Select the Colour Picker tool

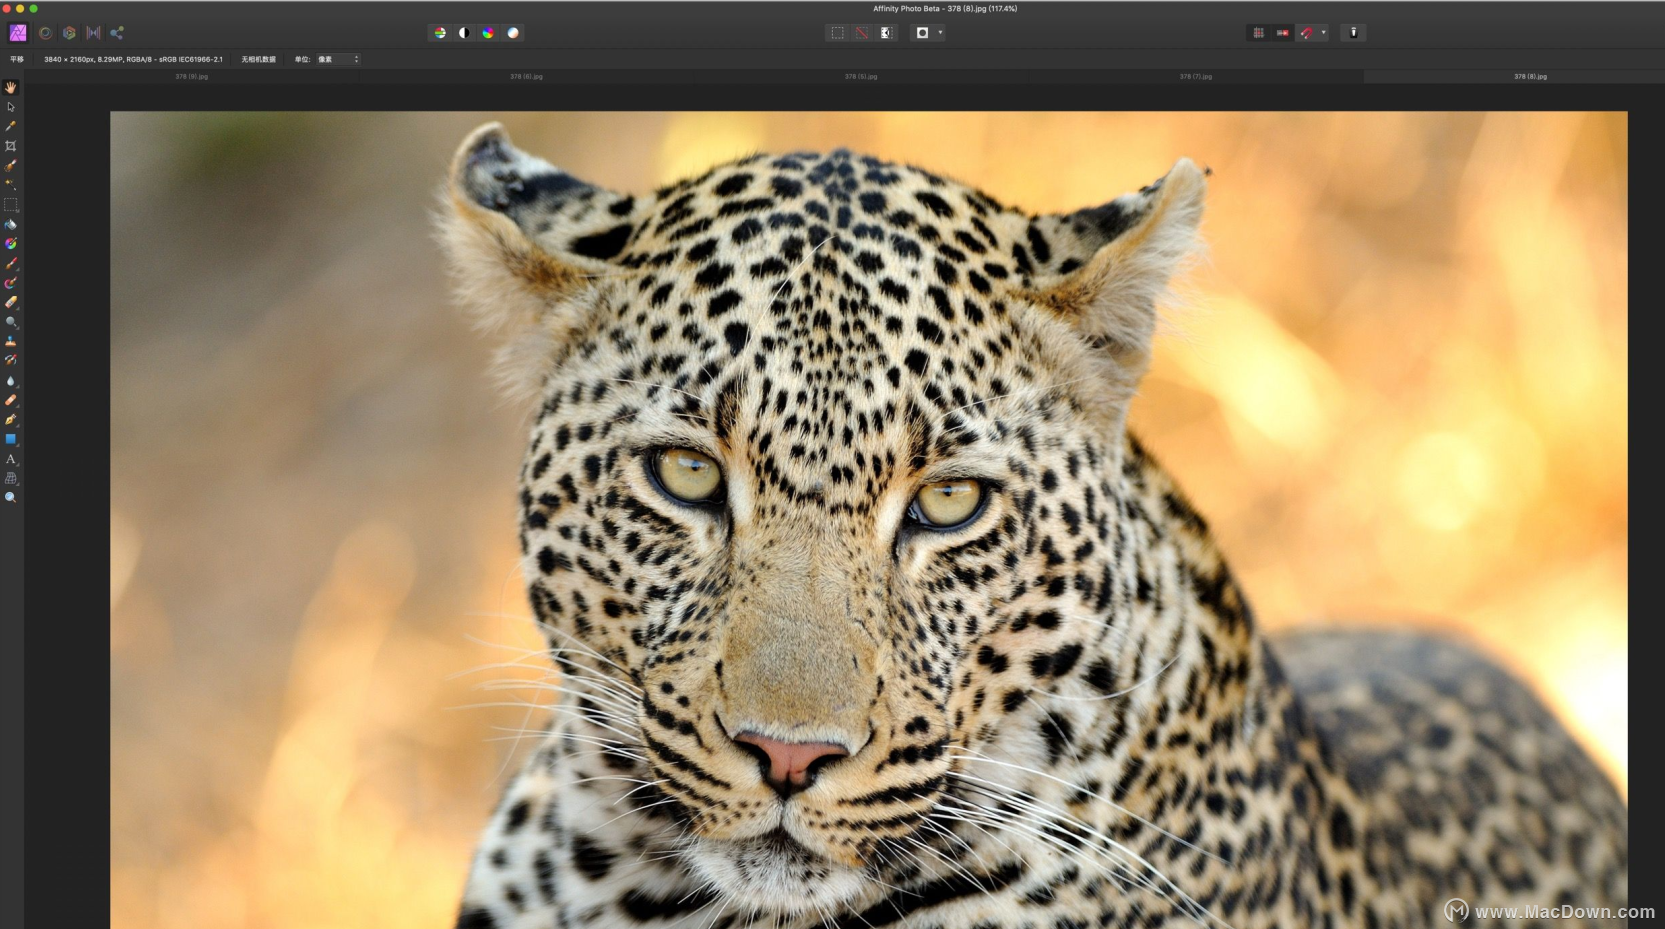(x=11, y=126)
